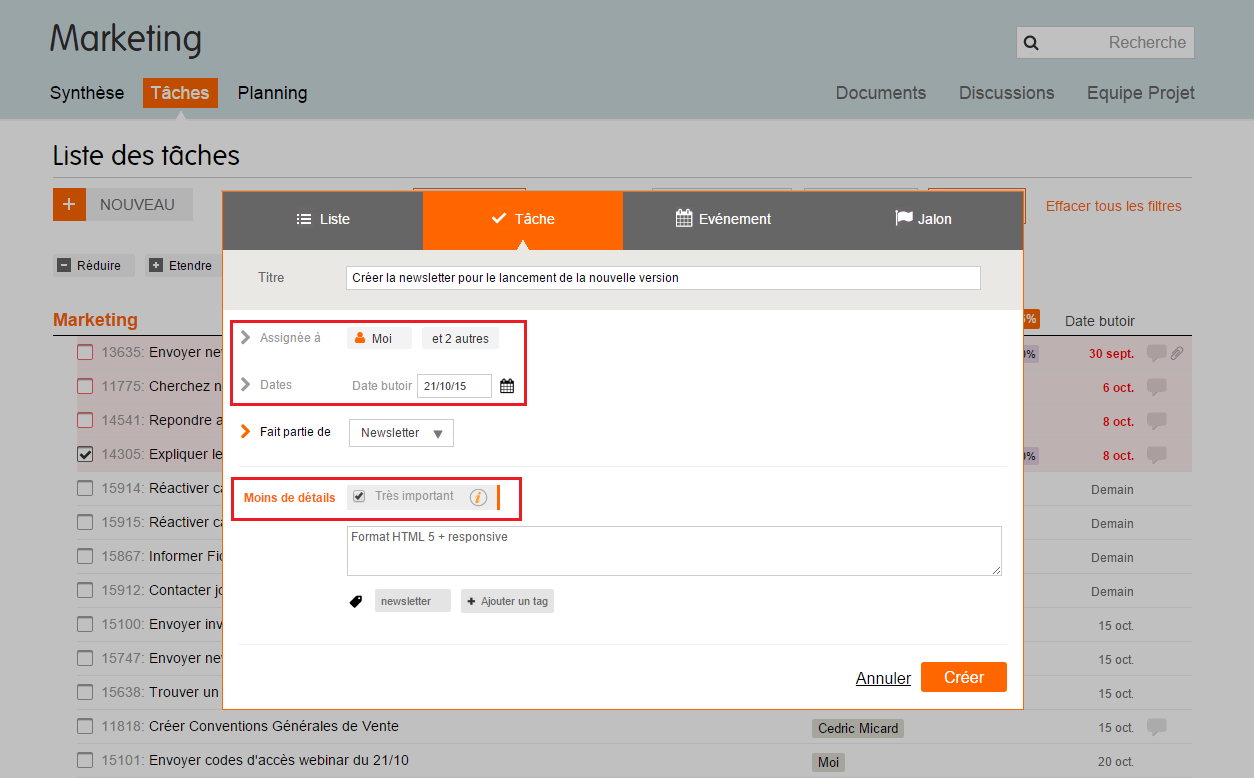Check the box for task 13635
Screen dimensions: 1254x778
[86, 352]
